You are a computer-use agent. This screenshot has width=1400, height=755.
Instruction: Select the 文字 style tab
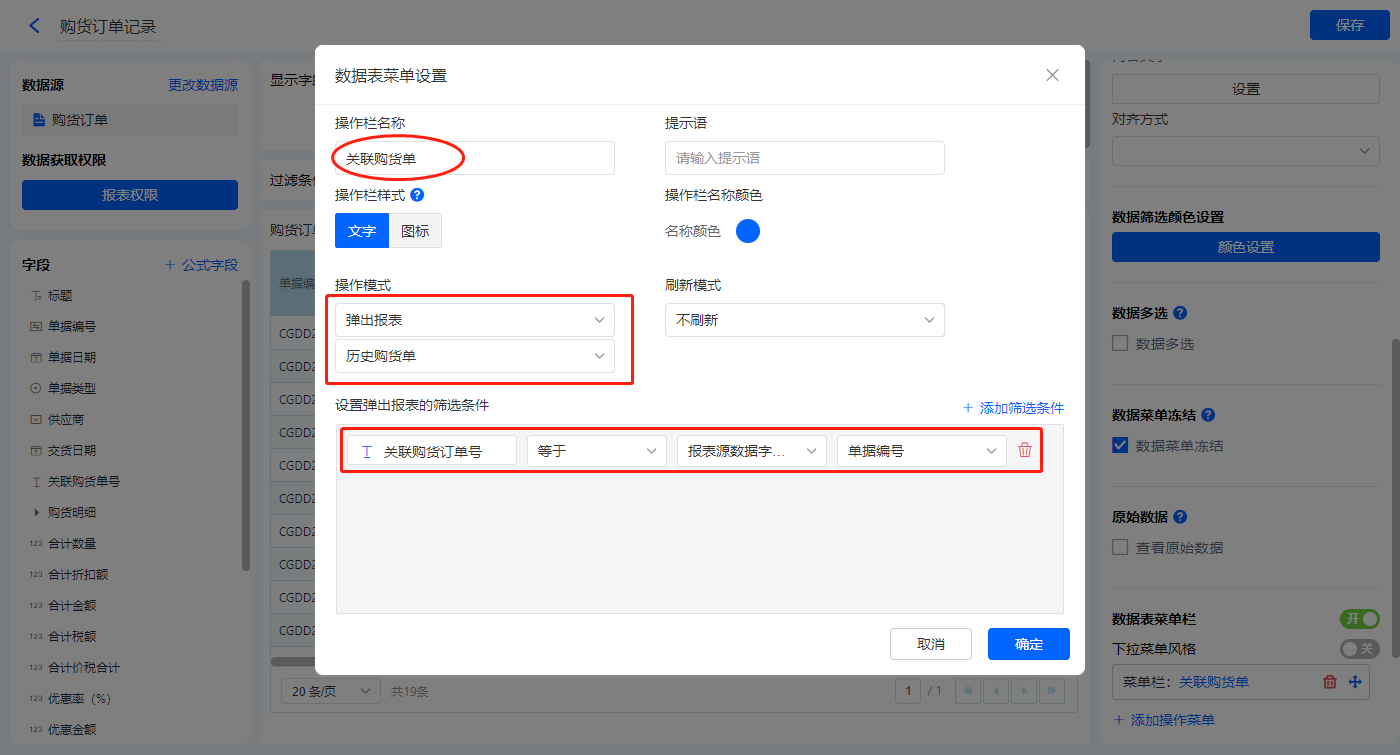click(361, 231)
